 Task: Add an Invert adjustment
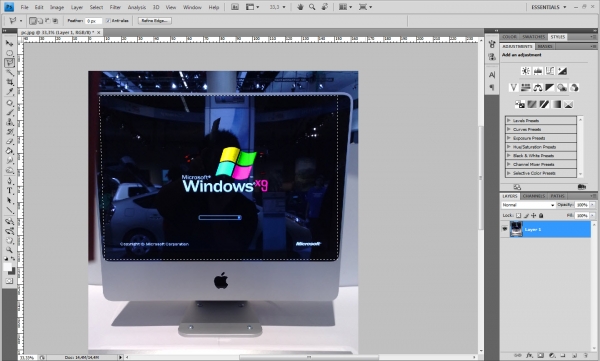coord(520,104)
